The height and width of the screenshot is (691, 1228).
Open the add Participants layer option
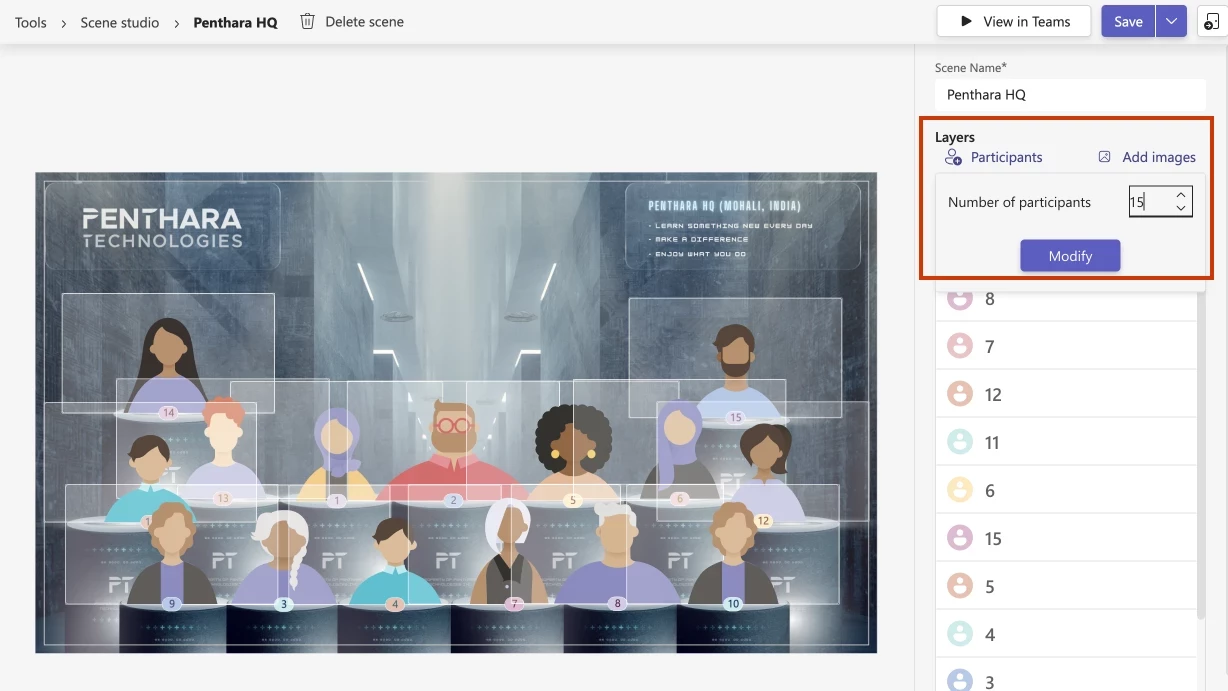coord(994,157)
